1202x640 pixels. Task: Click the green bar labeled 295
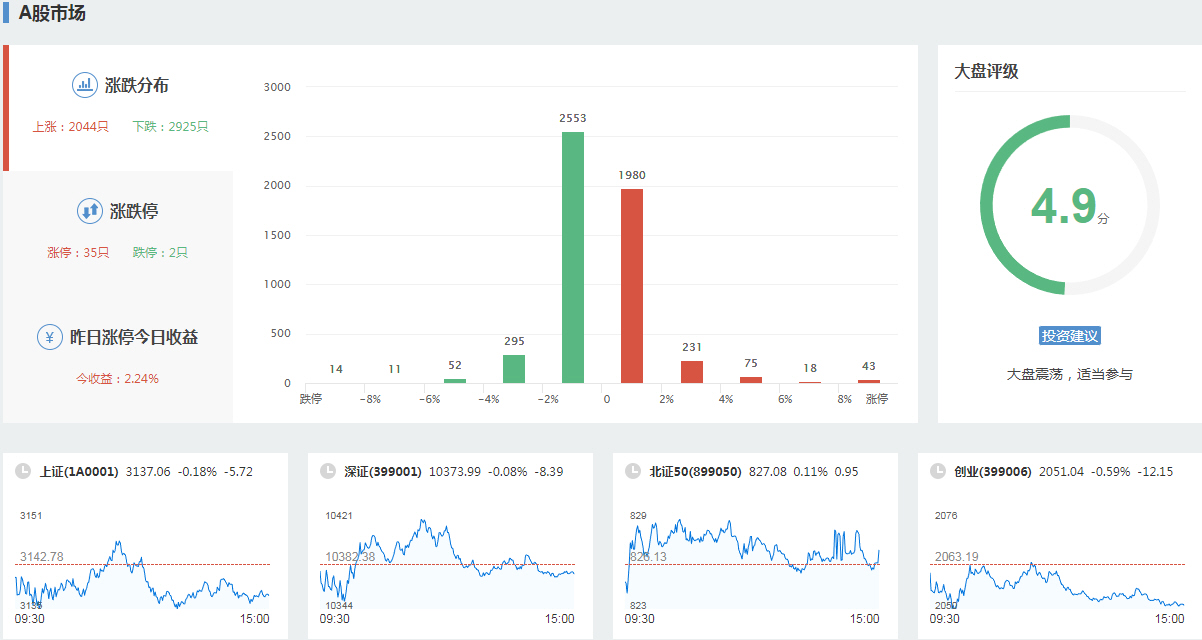pos(514,369)
